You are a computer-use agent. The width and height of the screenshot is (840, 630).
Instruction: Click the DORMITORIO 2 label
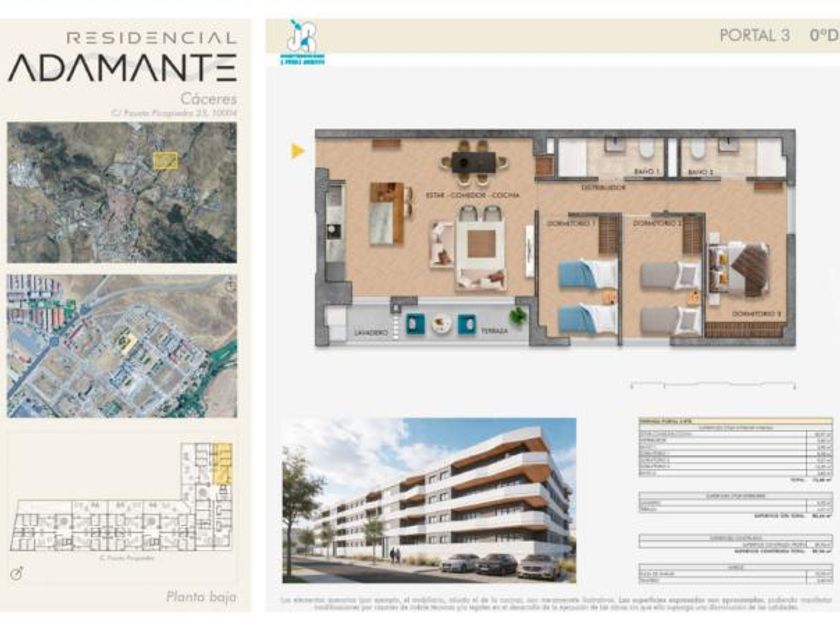coord(657,223)
